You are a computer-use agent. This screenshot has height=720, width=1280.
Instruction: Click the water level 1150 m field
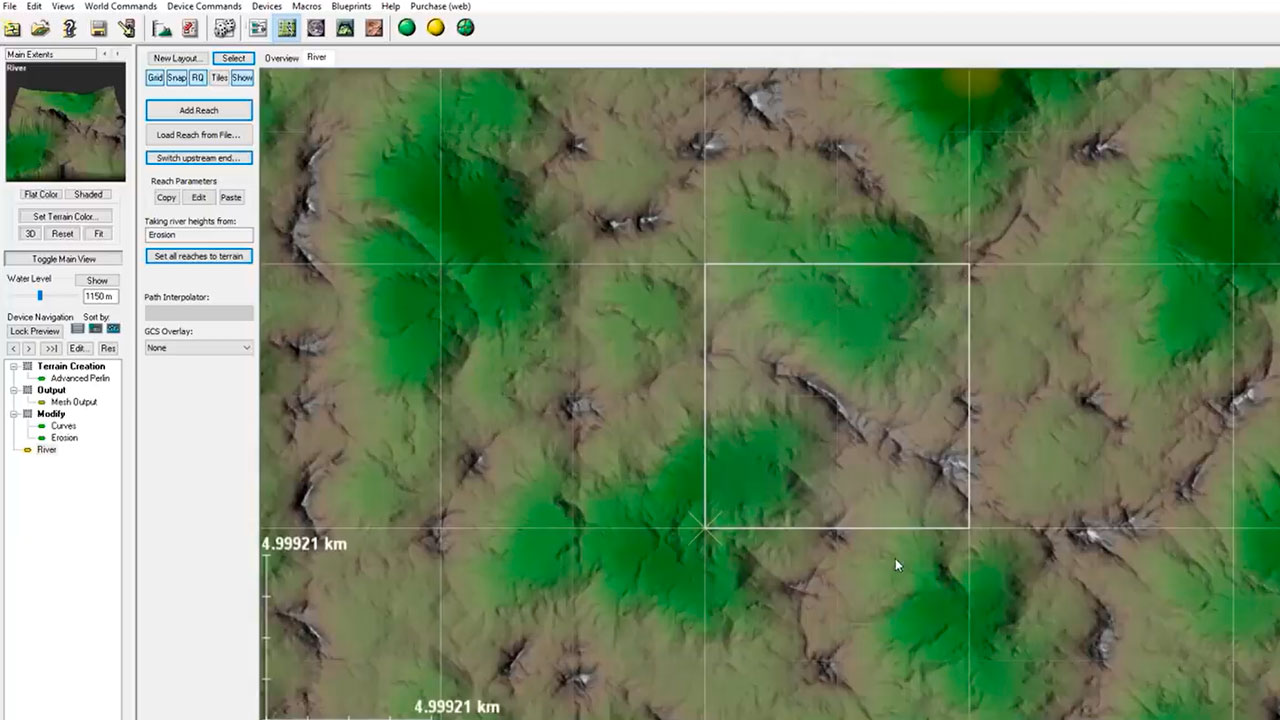tap(100, 297)
